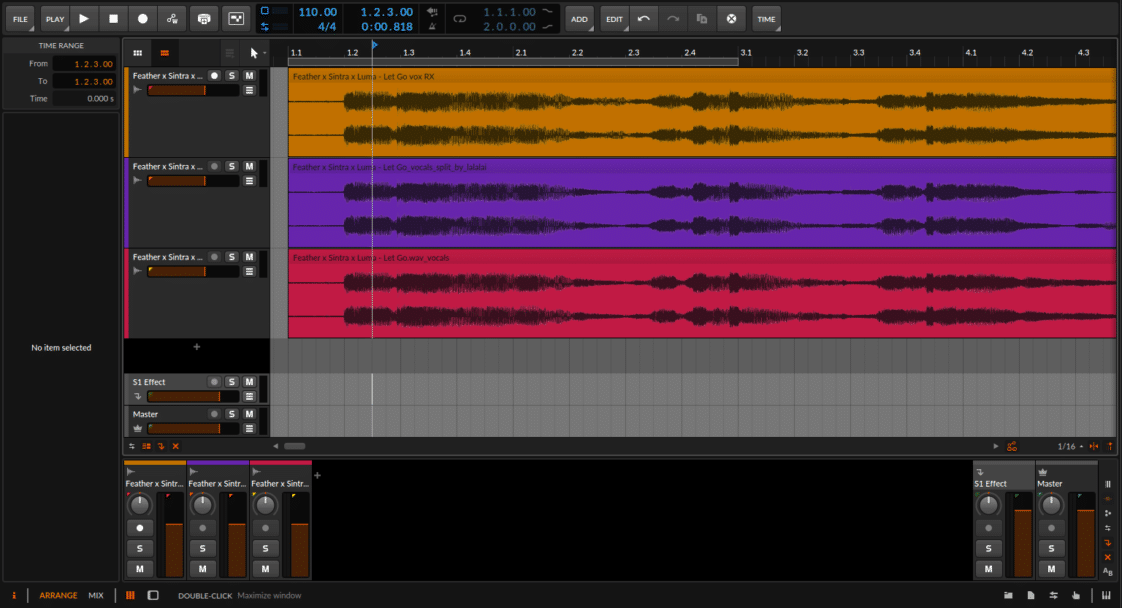Switch to the MIX tab

[96, 595]
